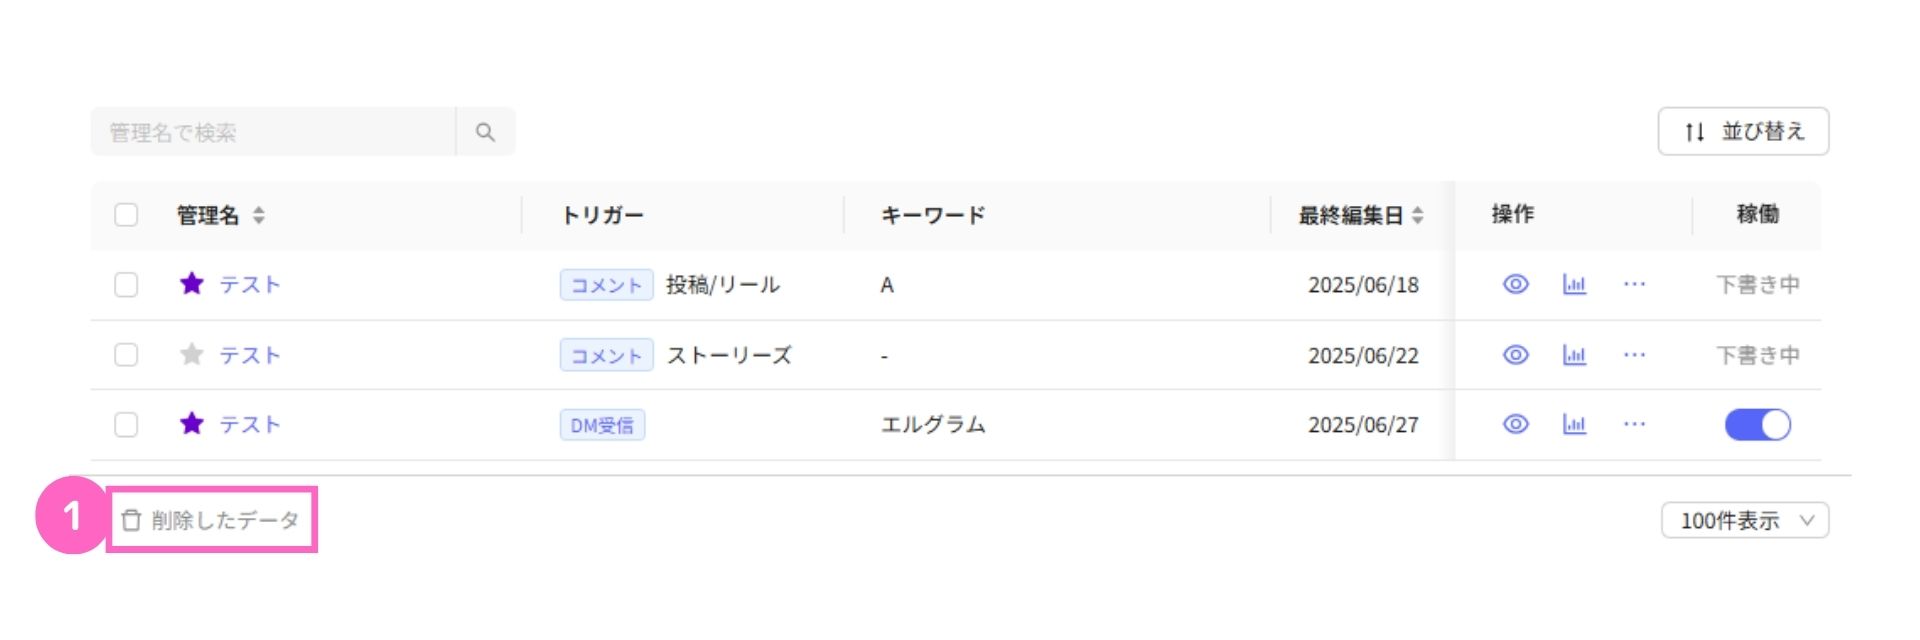Sort by 管理名 column arrows

259,215
